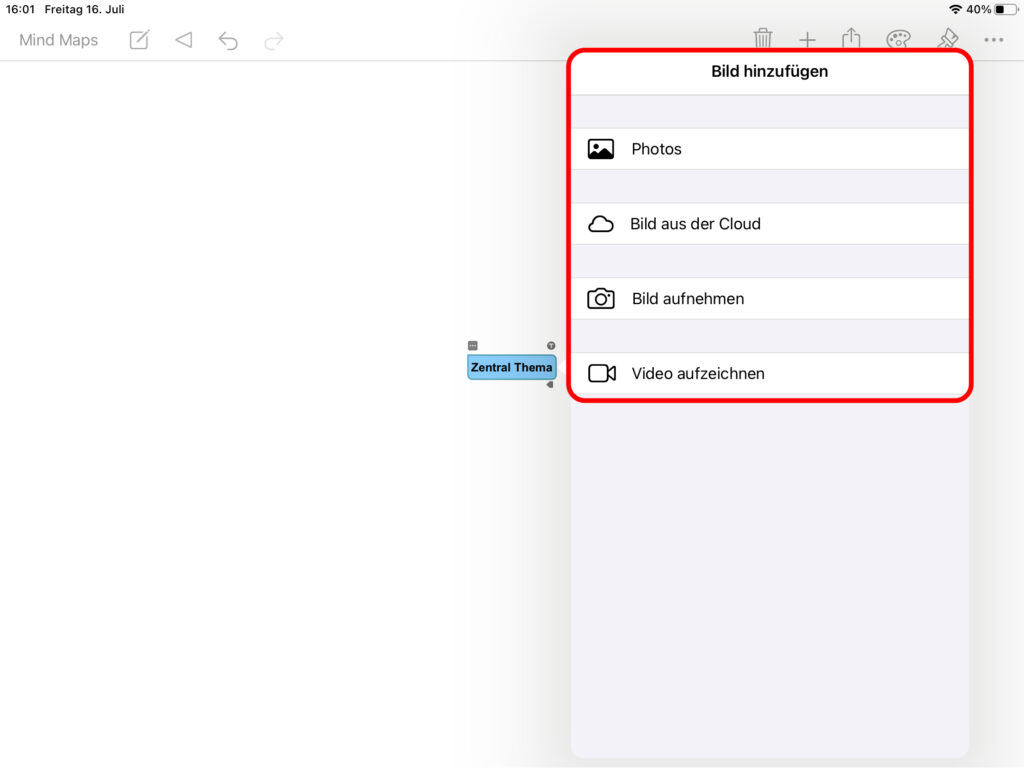Click the T text handle above node
Screen dimensions: 1024x768
click(551, 346)
